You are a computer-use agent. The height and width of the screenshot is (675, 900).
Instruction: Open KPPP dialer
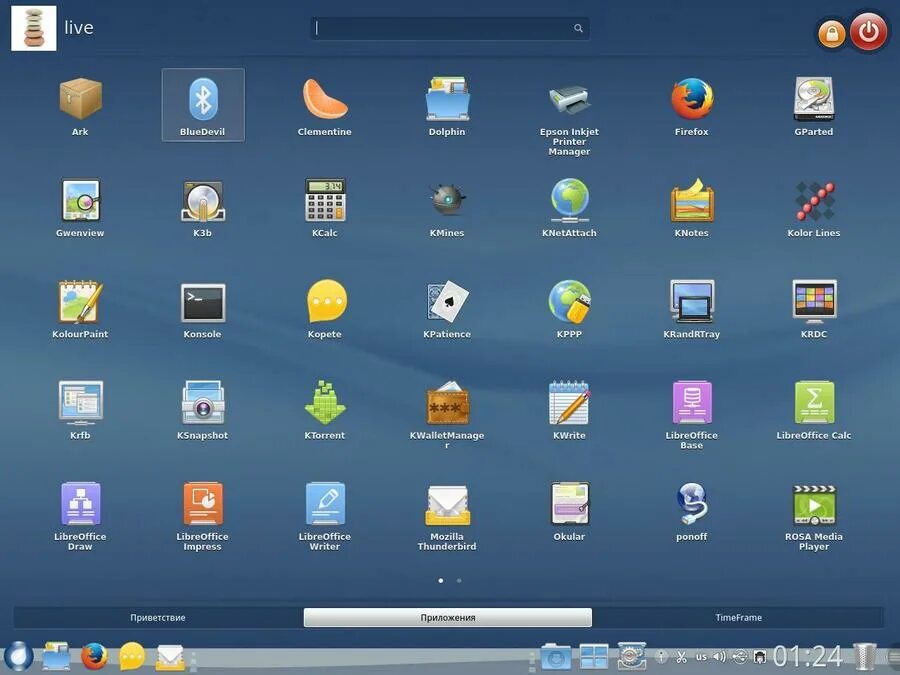pos(569,309)
